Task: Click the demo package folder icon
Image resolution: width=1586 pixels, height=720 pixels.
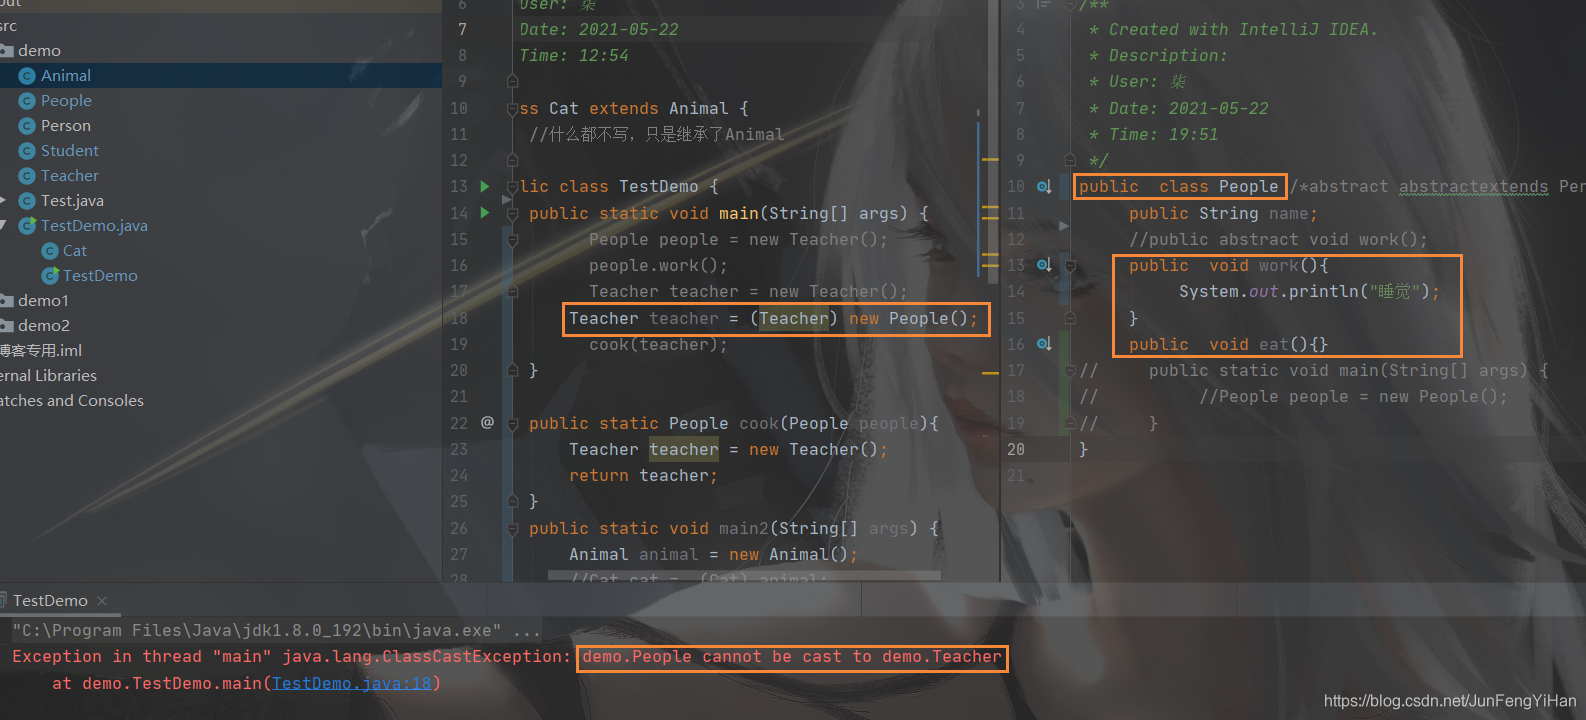Action: point(6,51)
